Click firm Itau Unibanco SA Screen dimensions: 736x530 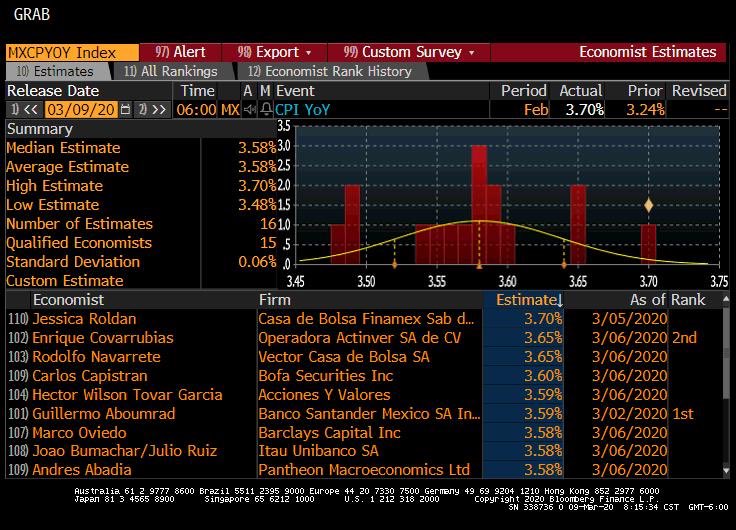[319, 451]
